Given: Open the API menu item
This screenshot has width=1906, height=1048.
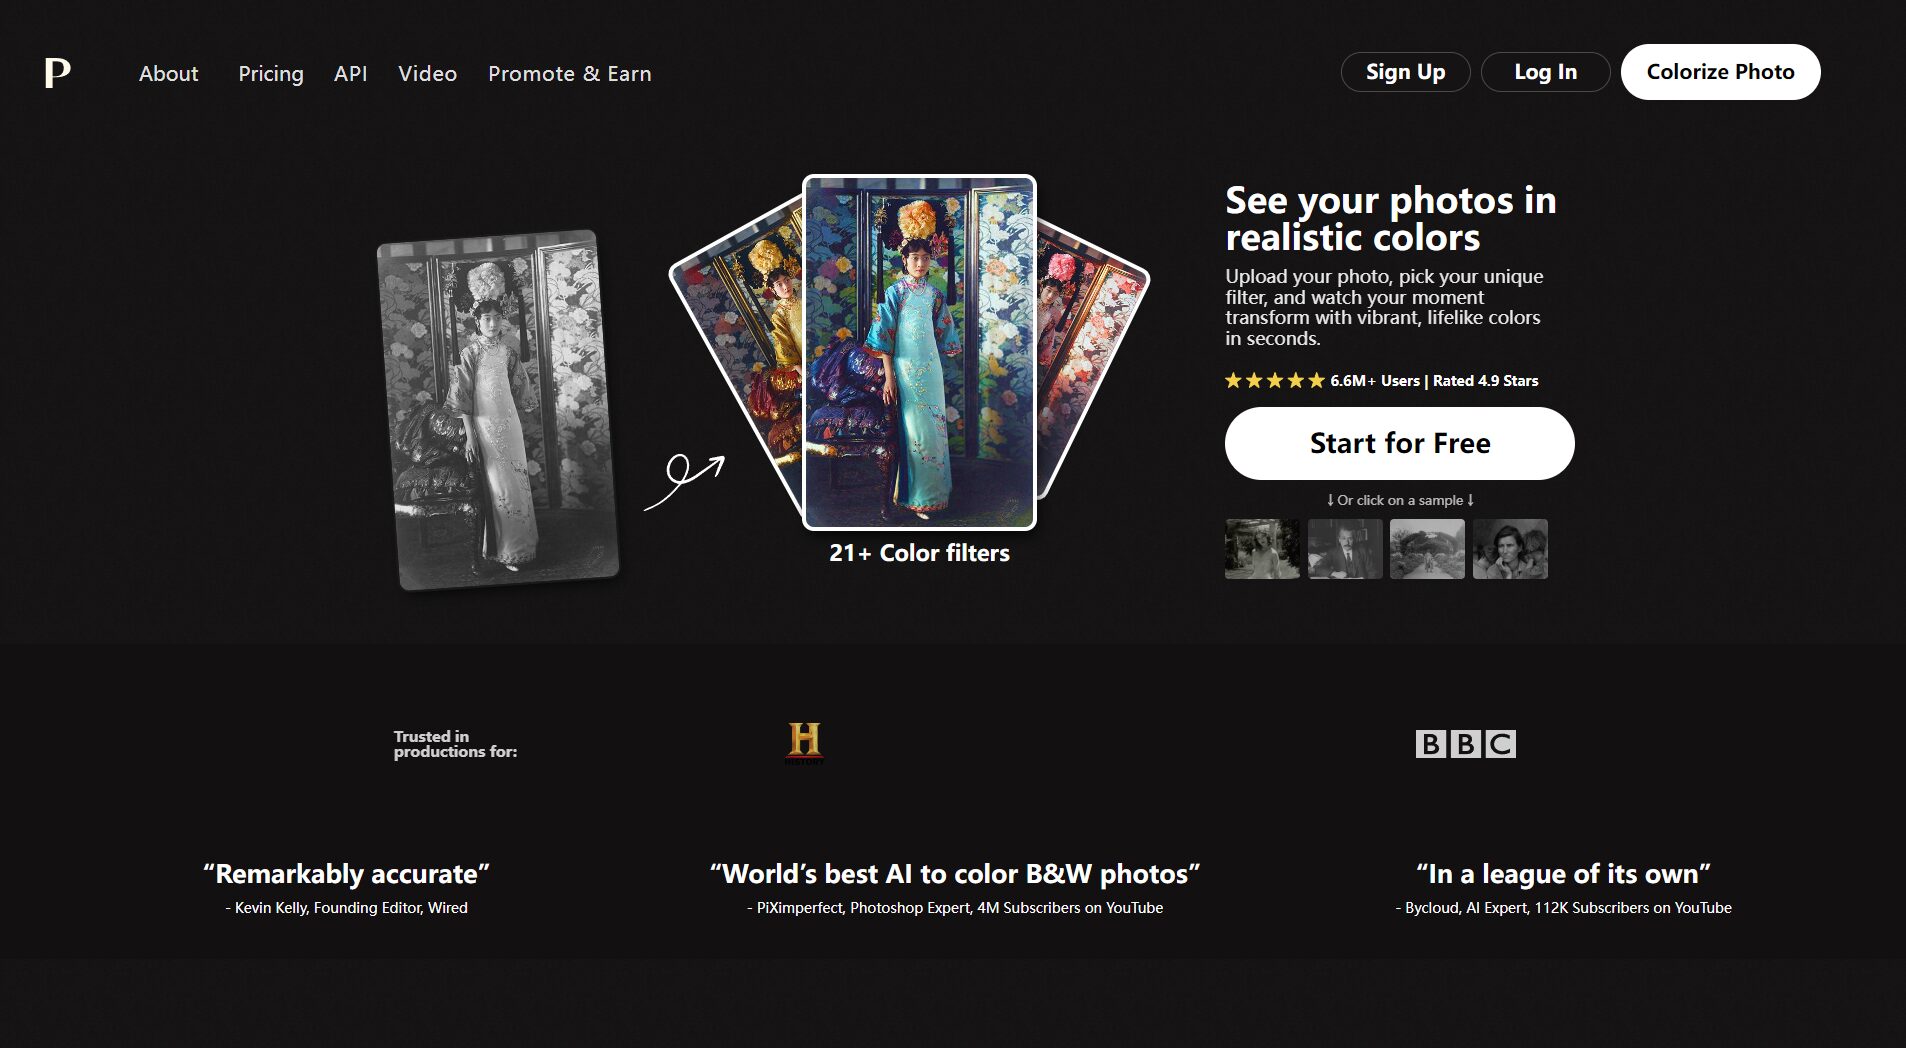Looking at the screenshot, I should 350,74.
